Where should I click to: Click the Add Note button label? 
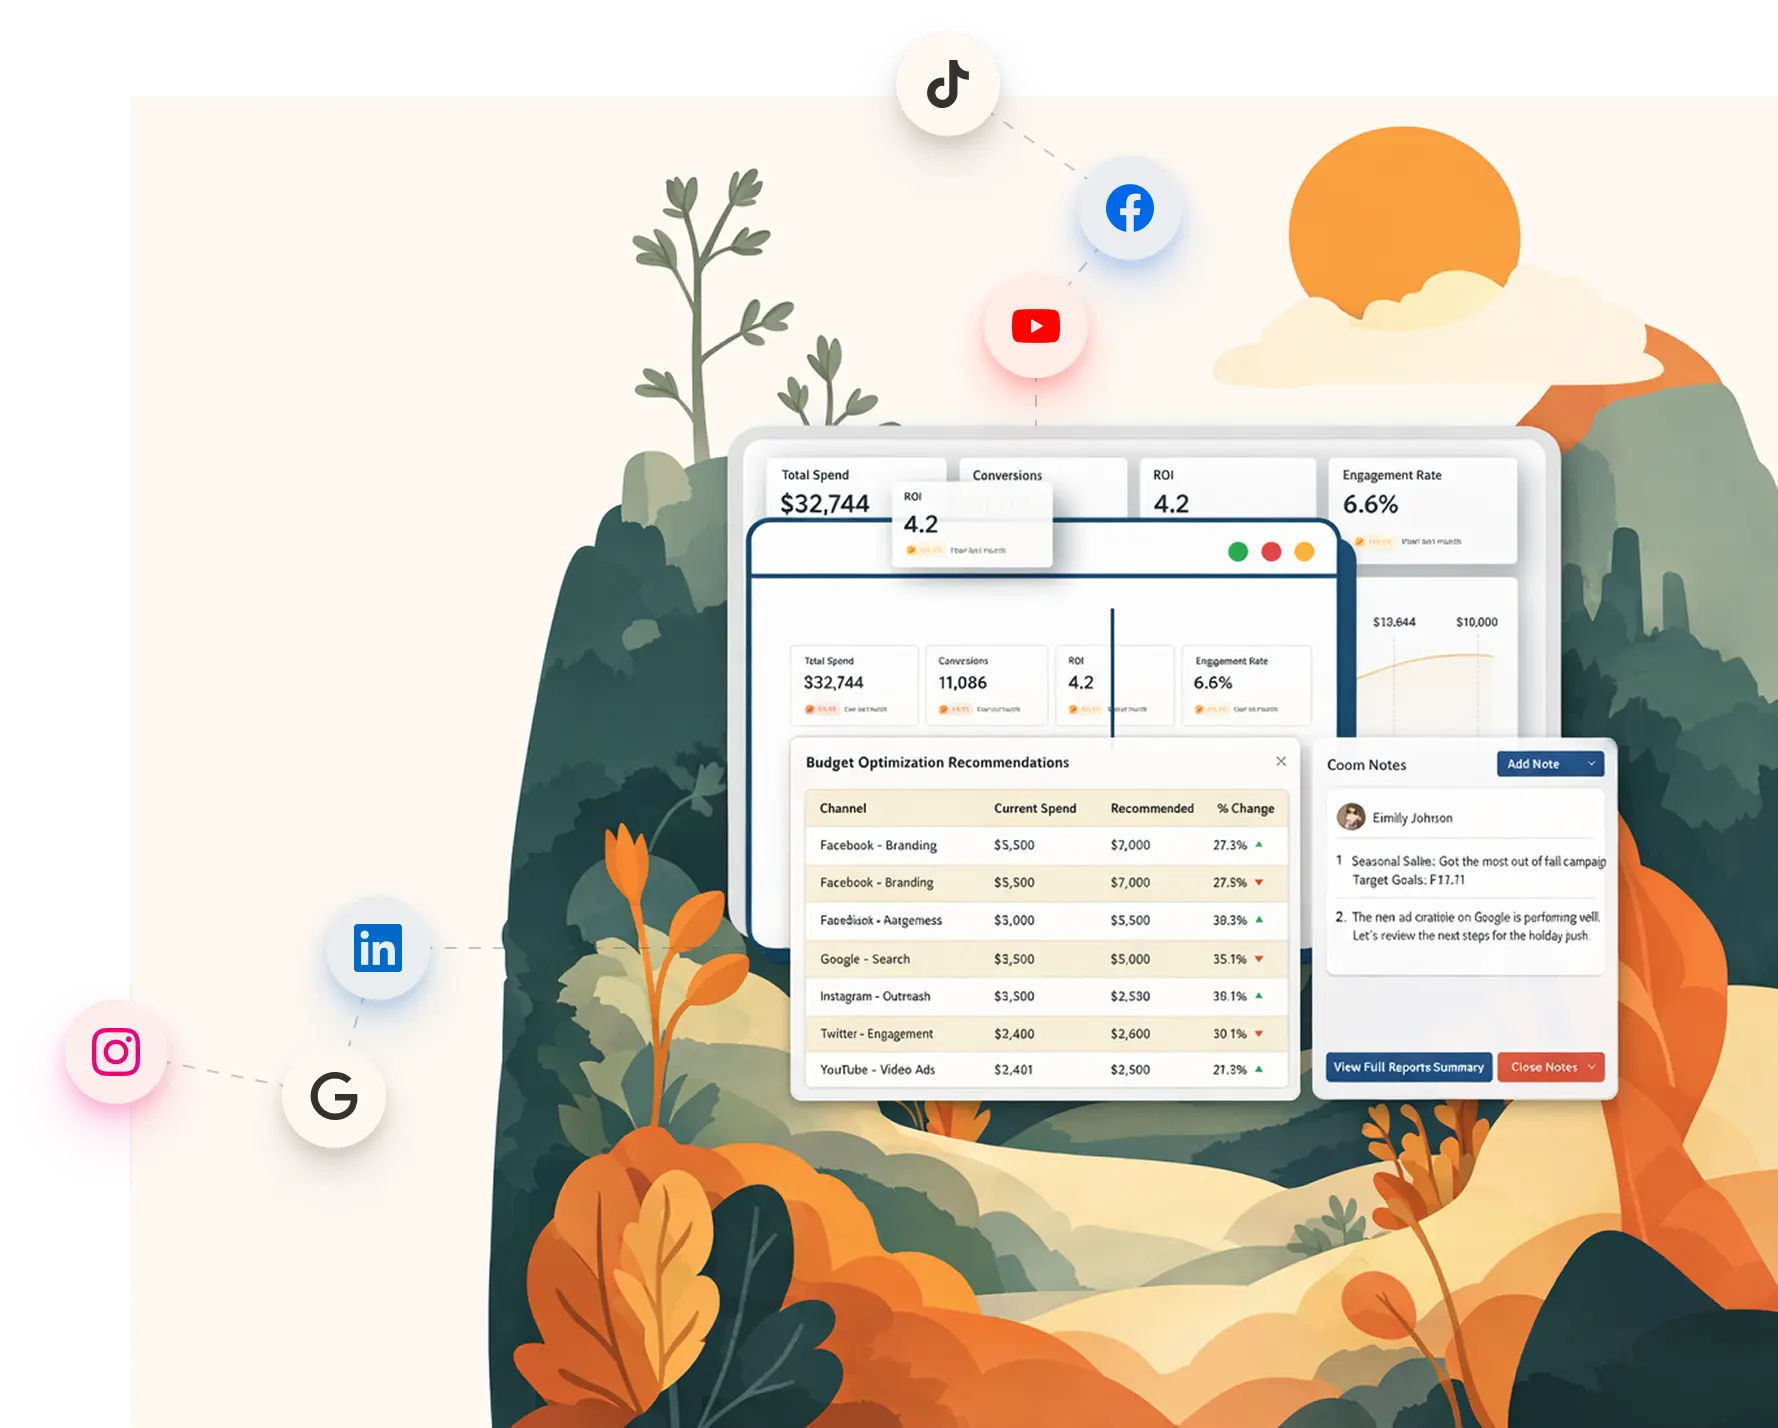click(x=1533, y=764)
